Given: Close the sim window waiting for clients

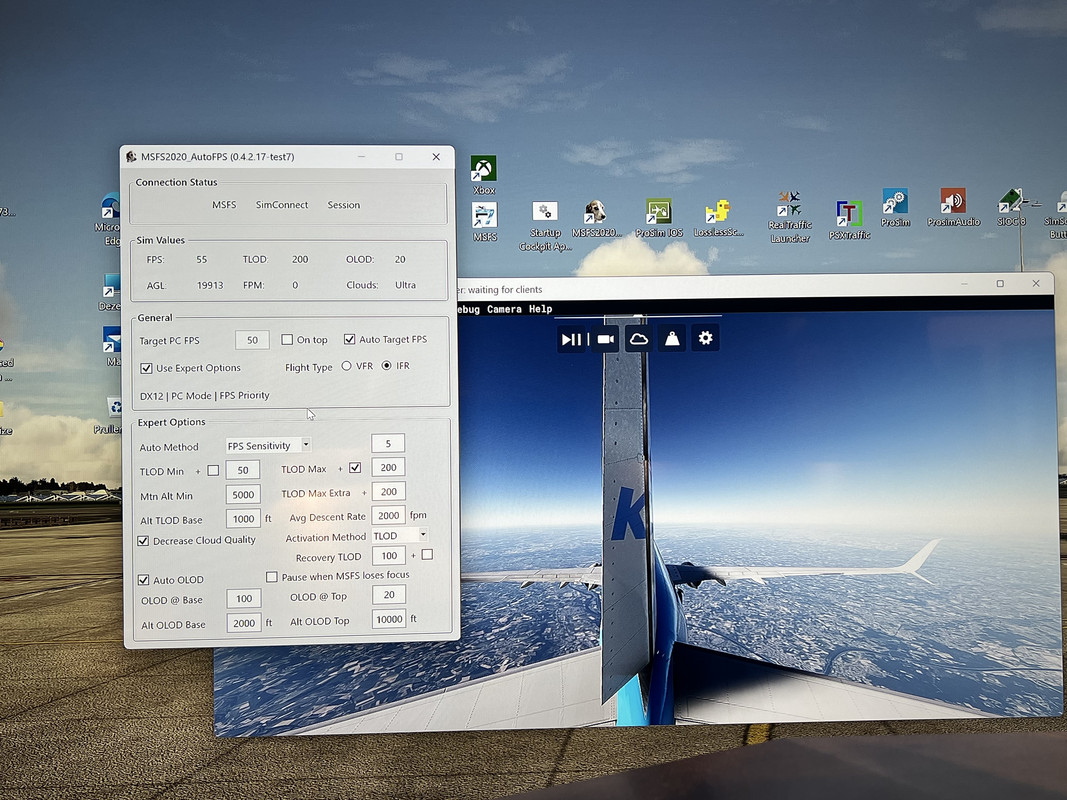Looking at the screenshot, I should point(1036,284).
